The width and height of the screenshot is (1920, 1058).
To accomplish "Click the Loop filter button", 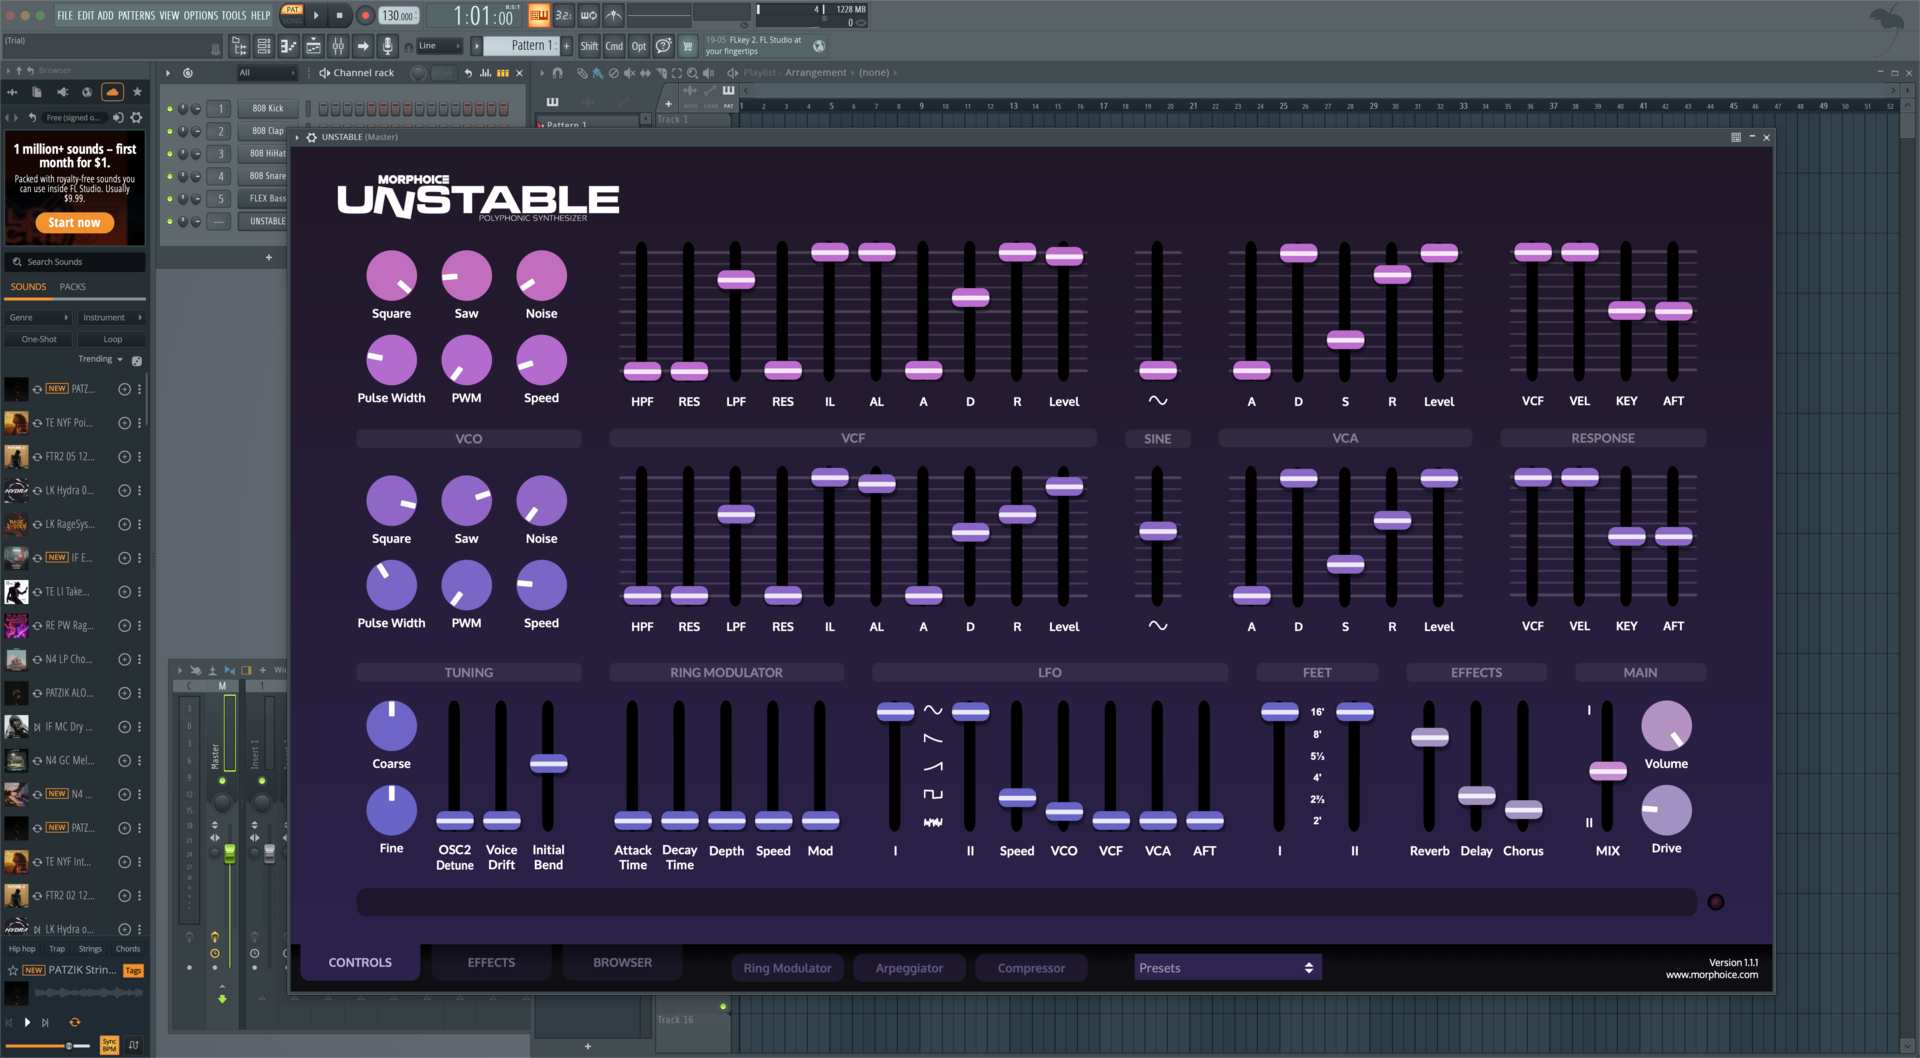I will tap(112, 340).
